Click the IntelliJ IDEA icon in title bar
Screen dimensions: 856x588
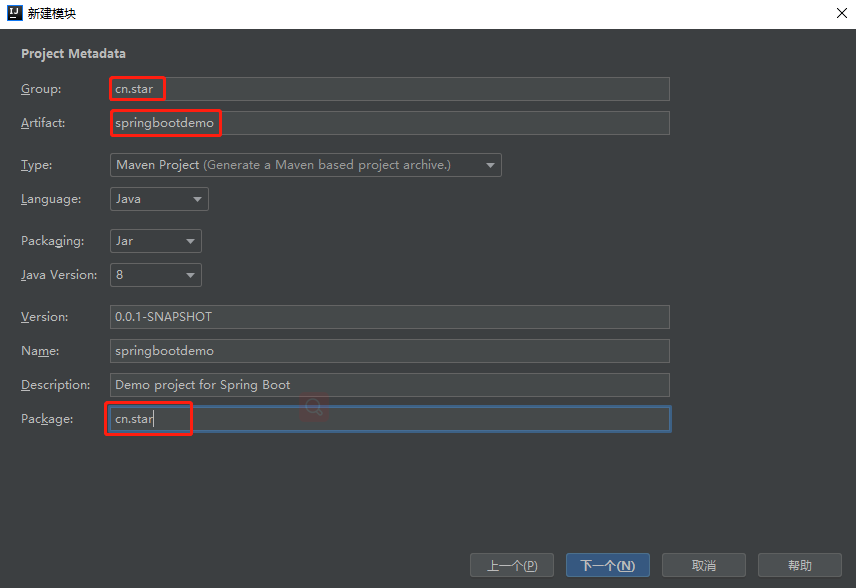(x=13, y=13)
